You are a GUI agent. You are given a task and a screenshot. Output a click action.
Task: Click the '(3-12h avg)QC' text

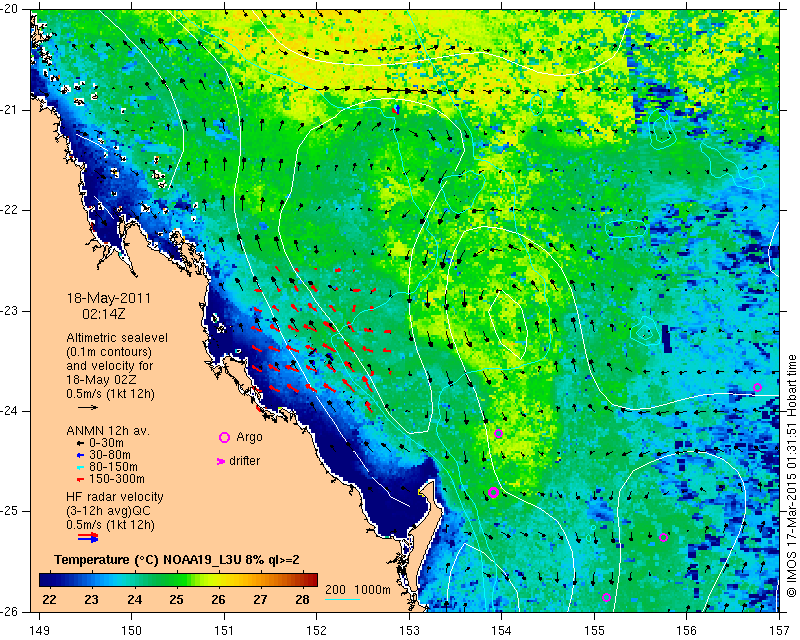click(x=108, y=511)
